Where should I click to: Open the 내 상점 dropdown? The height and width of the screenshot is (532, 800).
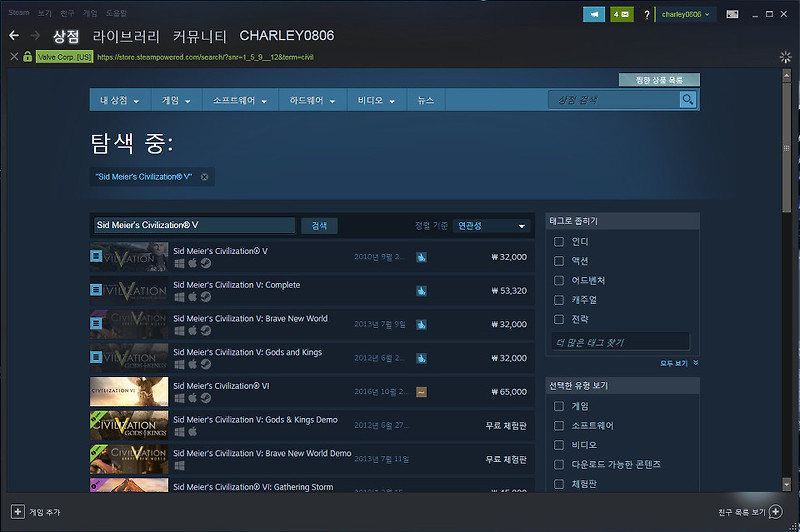(120, 100)
